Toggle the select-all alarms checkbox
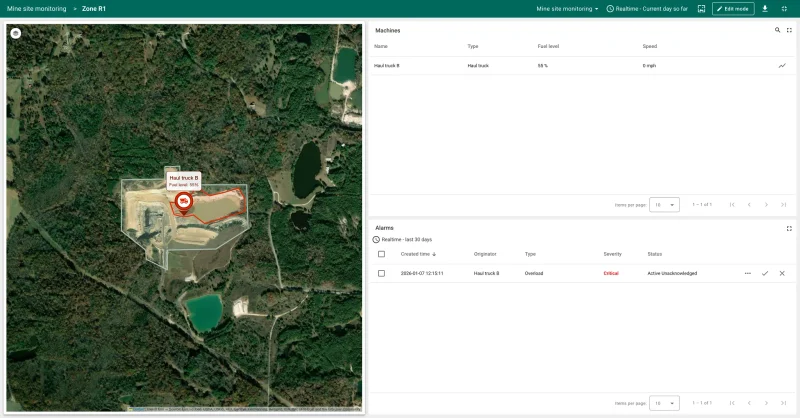This screenshot has width=800, height=418. pyautogui.click(x=381, y=254)
